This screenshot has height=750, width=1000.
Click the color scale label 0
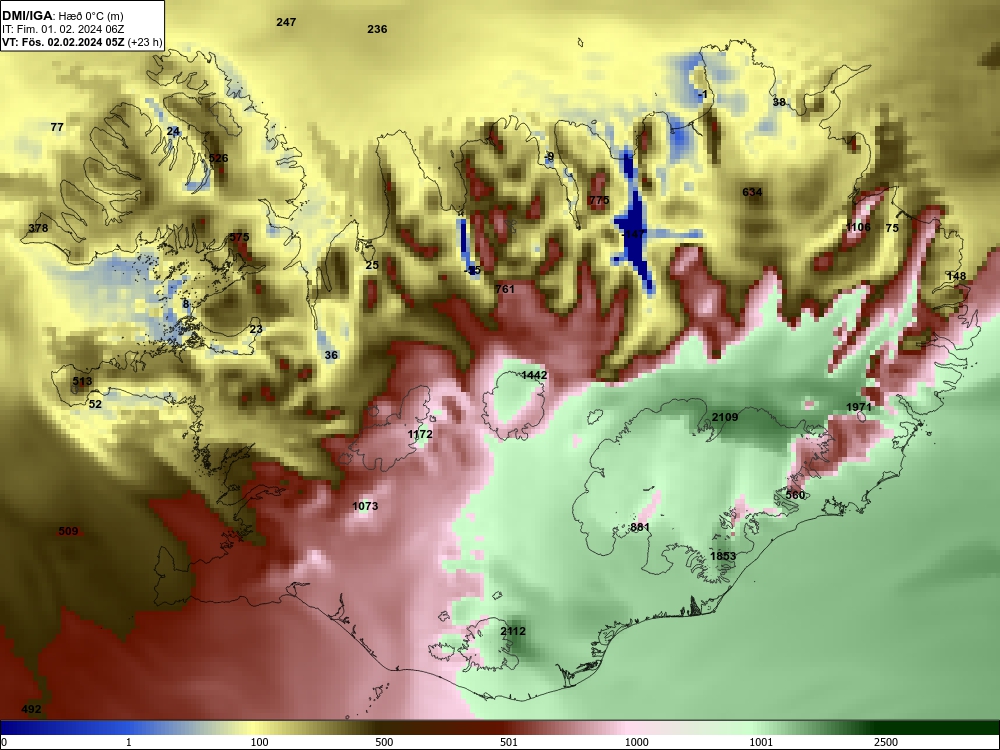3,742
